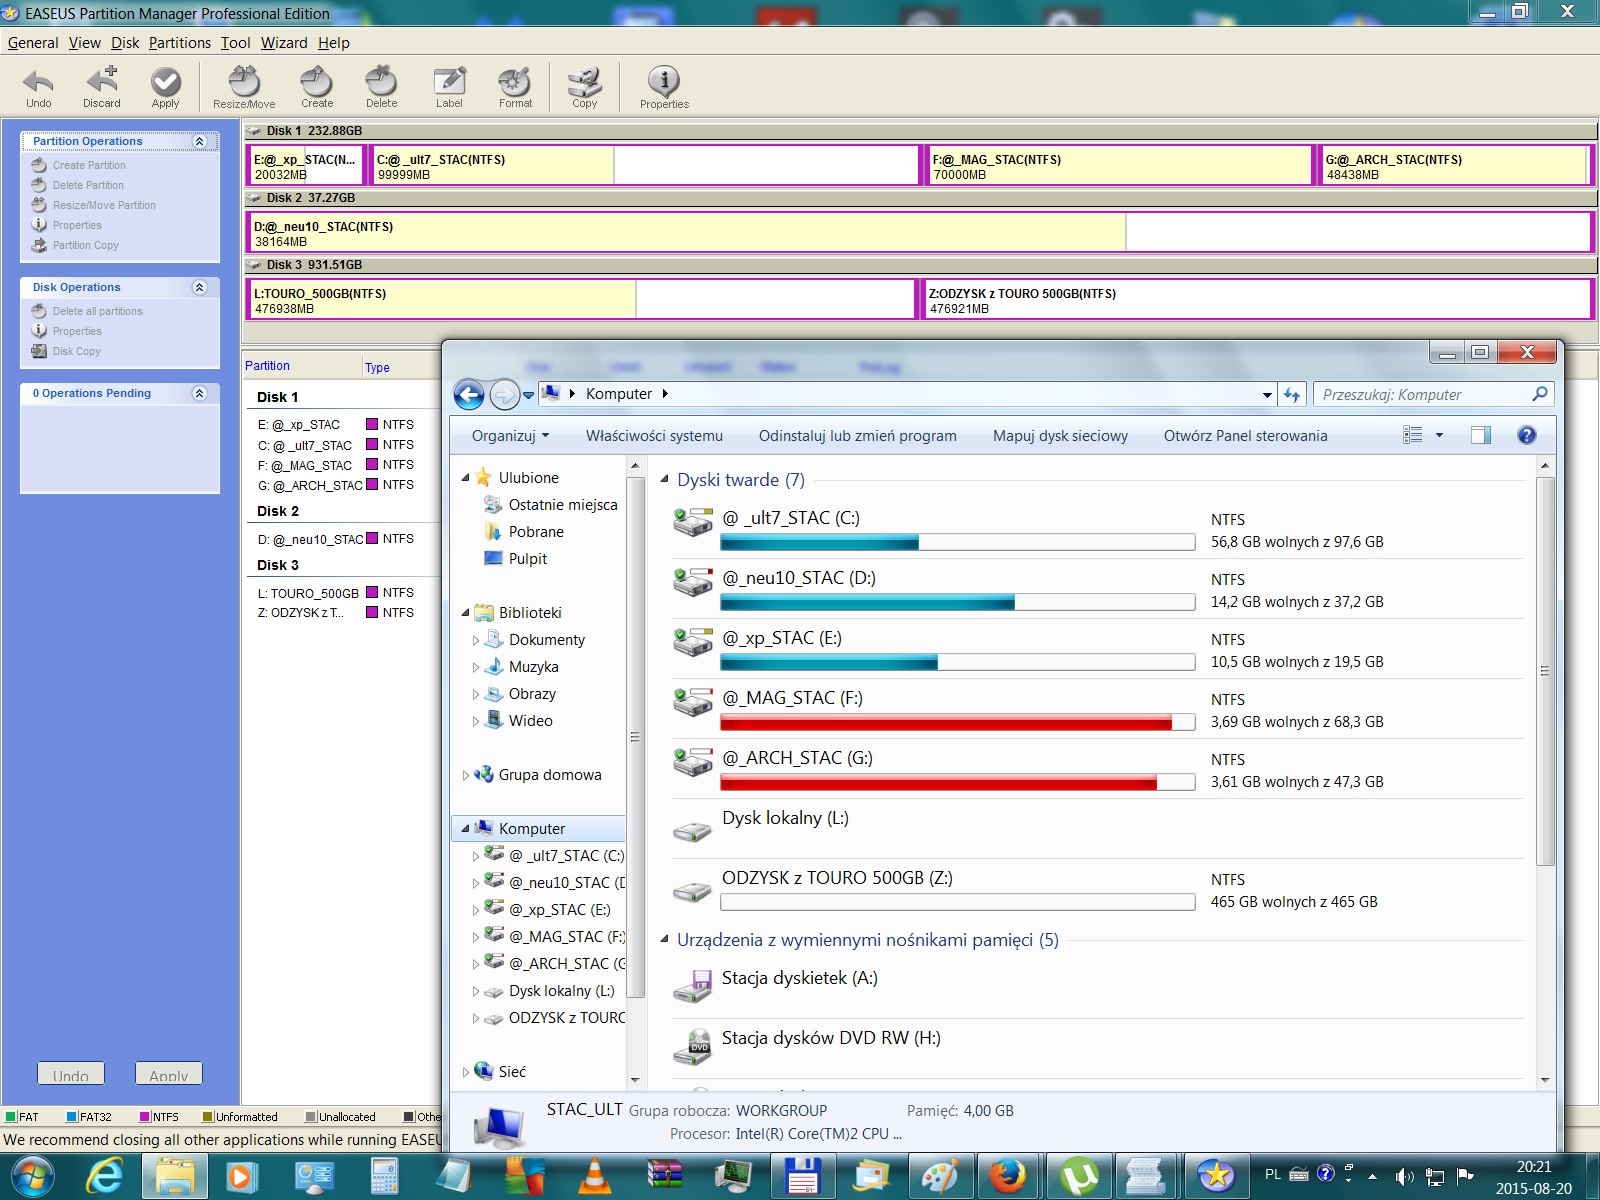Select the E:@_xp_STAC partition block
This screenshot has width=1600, height=1200.
(307, 166)
